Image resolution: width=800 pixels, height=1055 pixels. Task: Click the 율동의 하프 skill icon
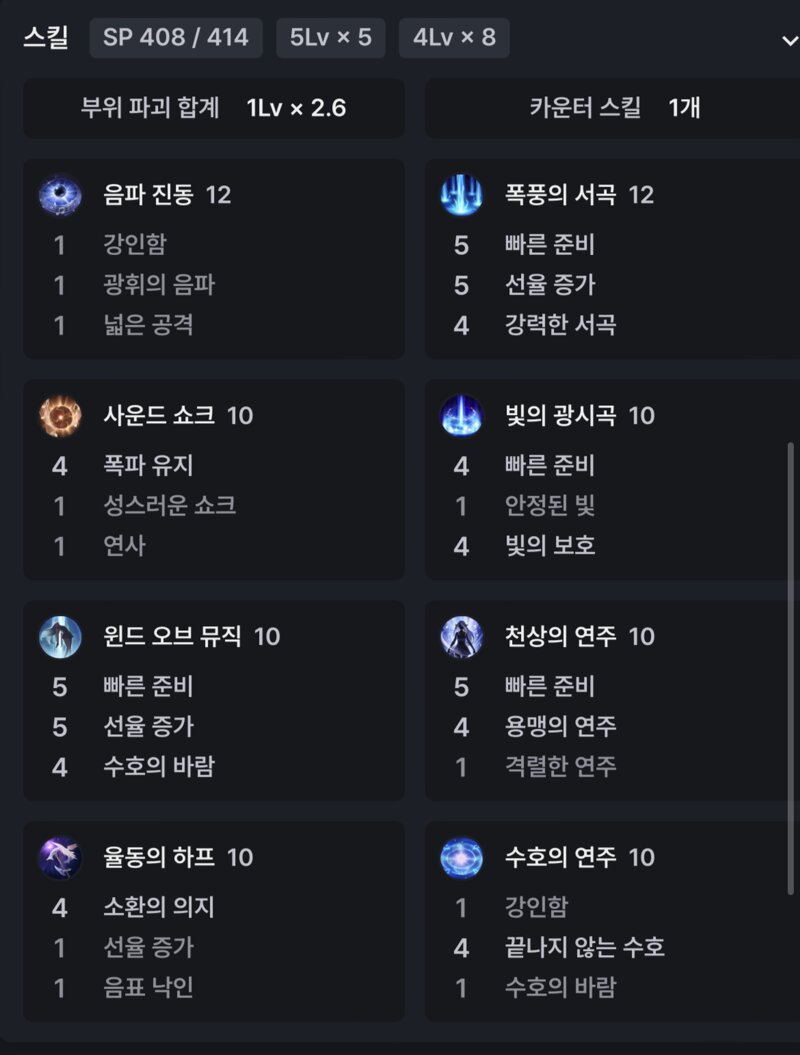61,858
